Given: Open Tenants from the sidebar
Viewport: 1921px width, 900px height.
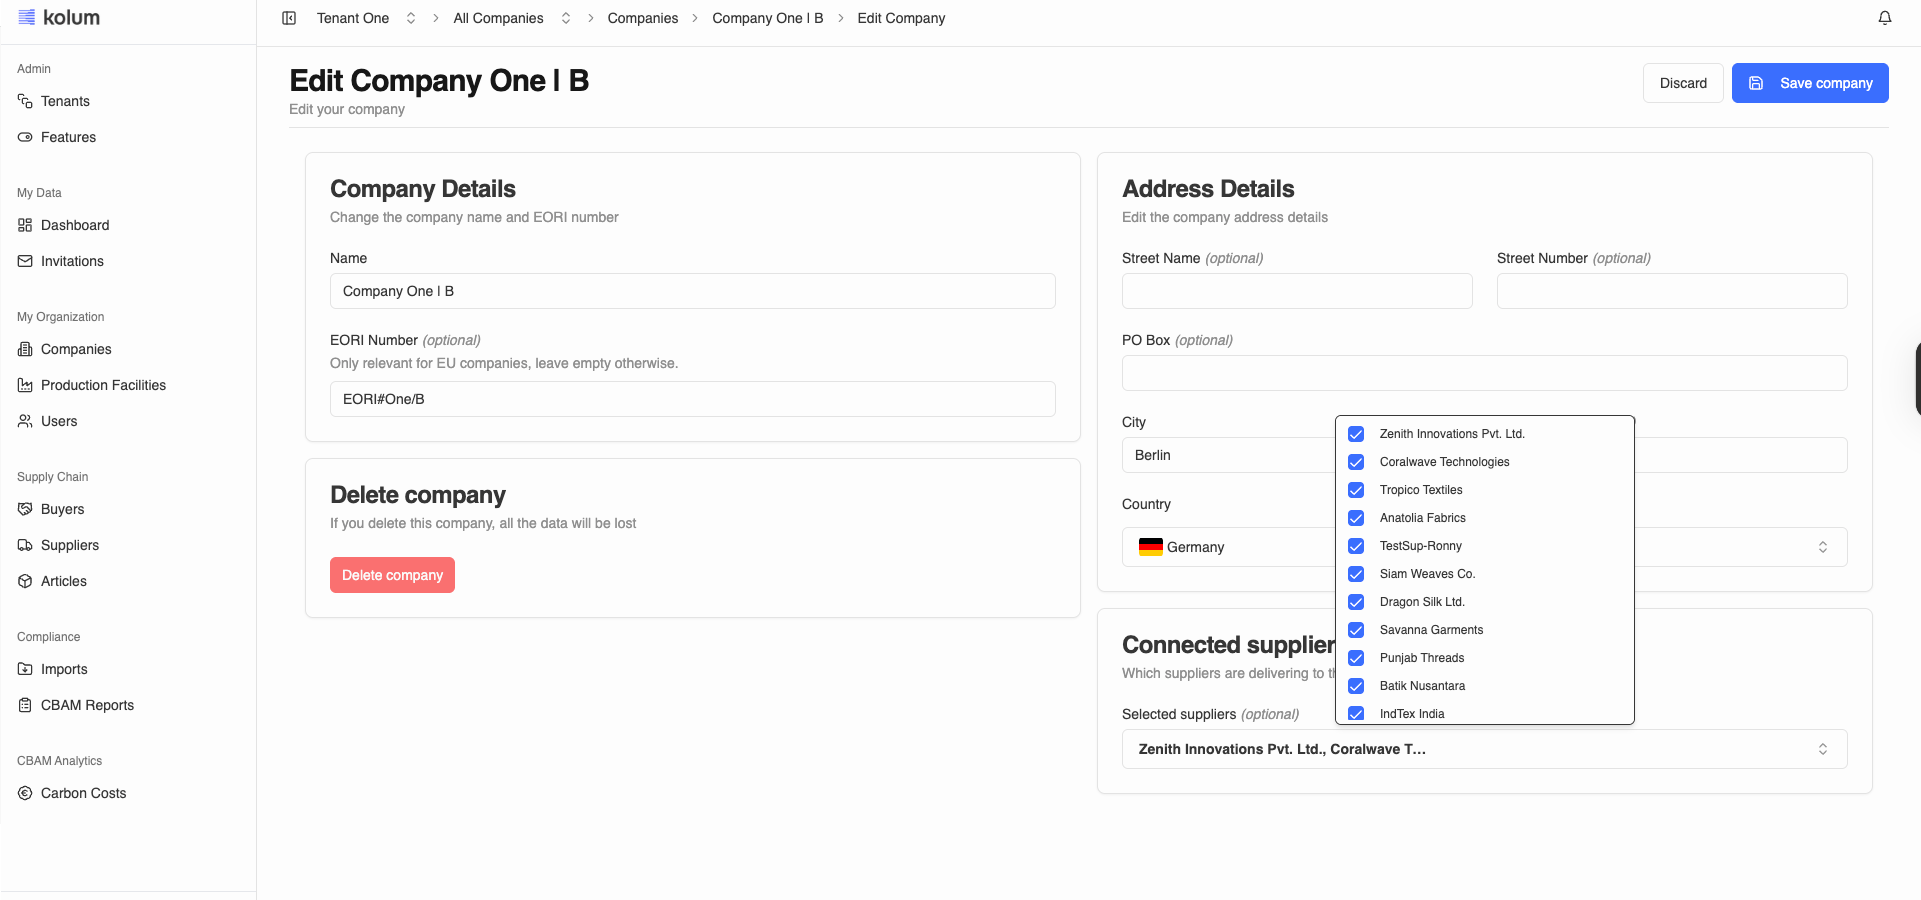Looking at the screenshot, I should click(65, 101).
